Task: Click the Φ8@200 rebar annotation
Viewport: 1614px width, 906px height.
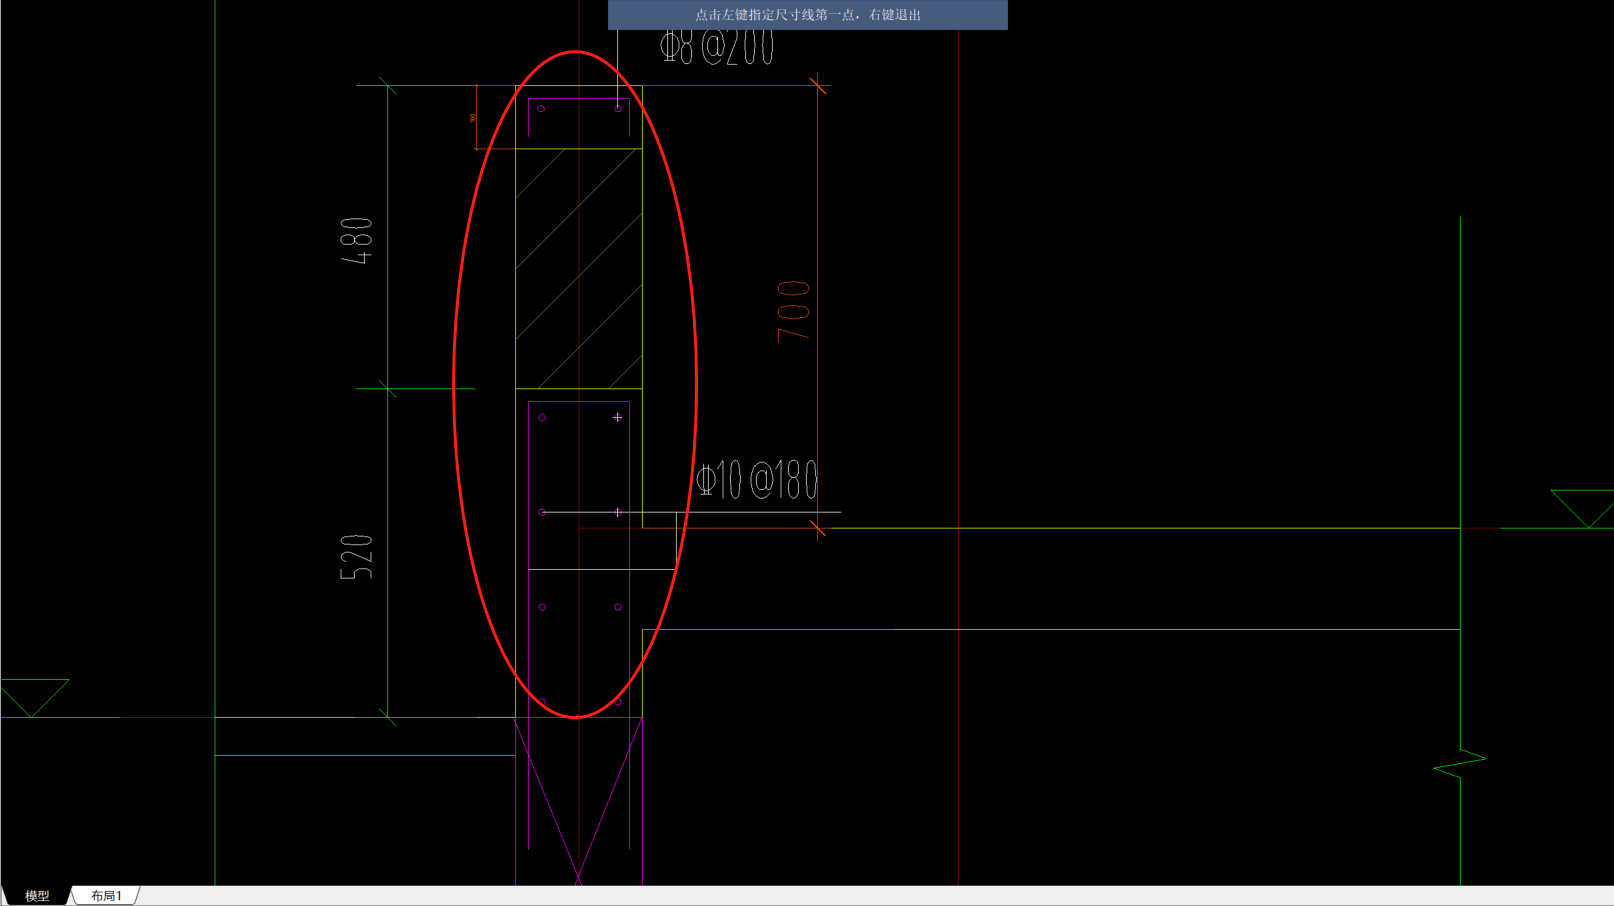Action: click(x=718, y=47)
